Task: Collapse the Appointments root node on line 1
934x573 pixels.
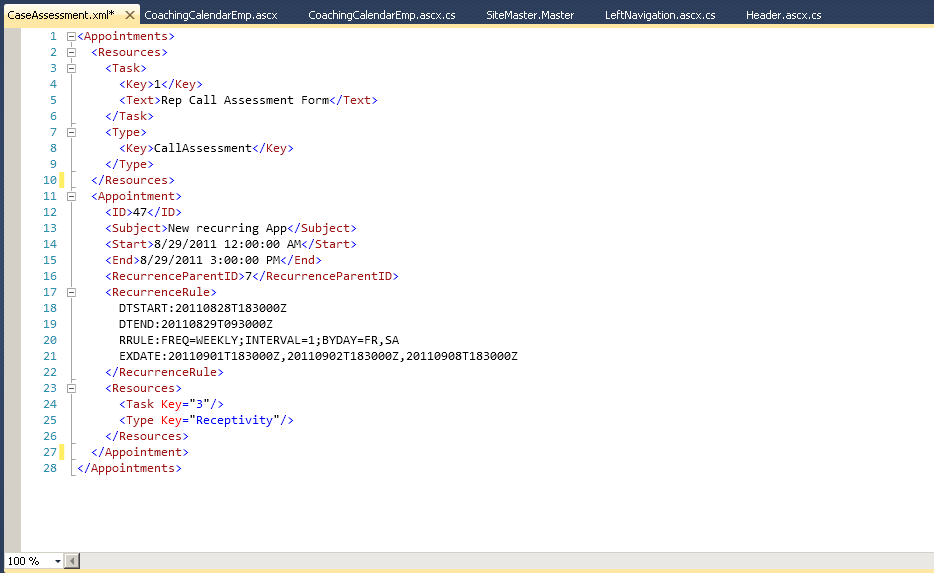Action: (x=71, y=36)
